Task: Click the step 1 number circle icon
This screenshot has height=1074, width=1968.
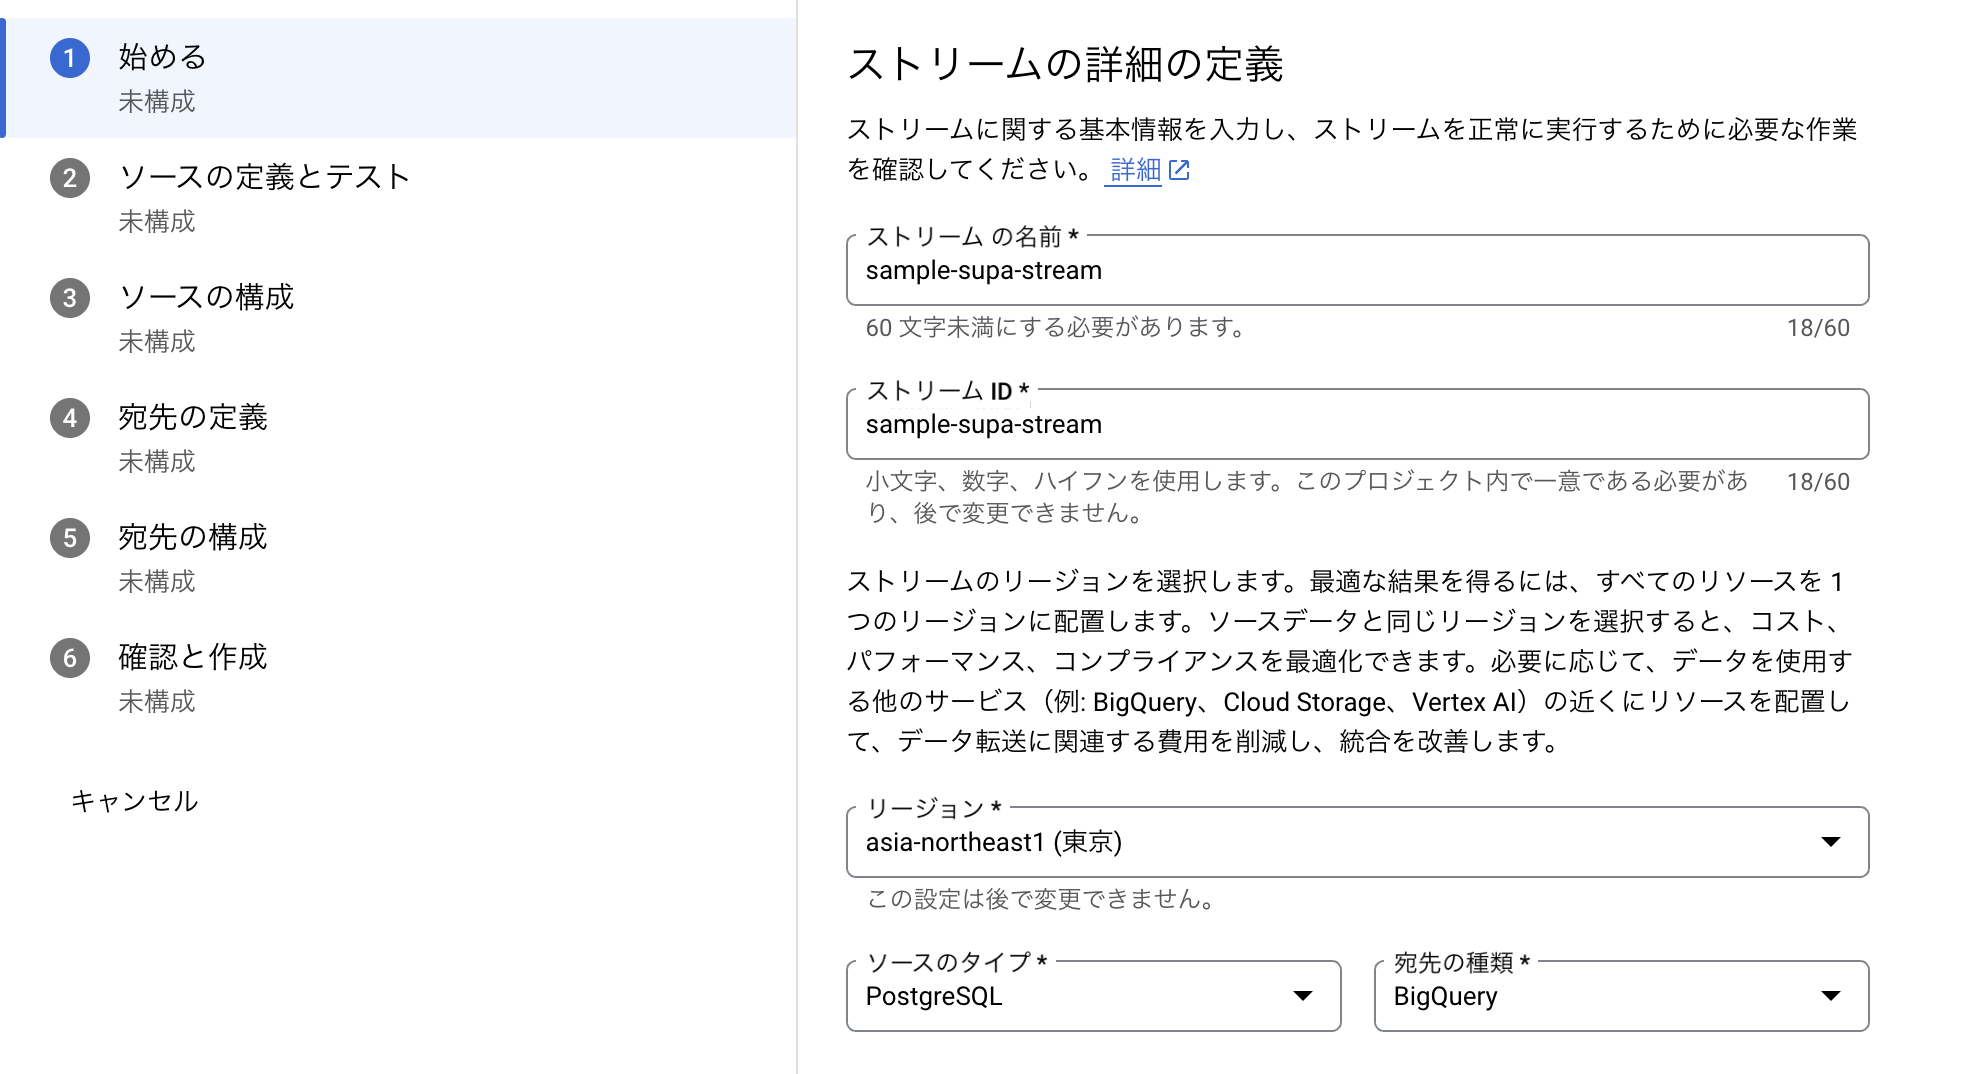Action: [x=70, y=58]
